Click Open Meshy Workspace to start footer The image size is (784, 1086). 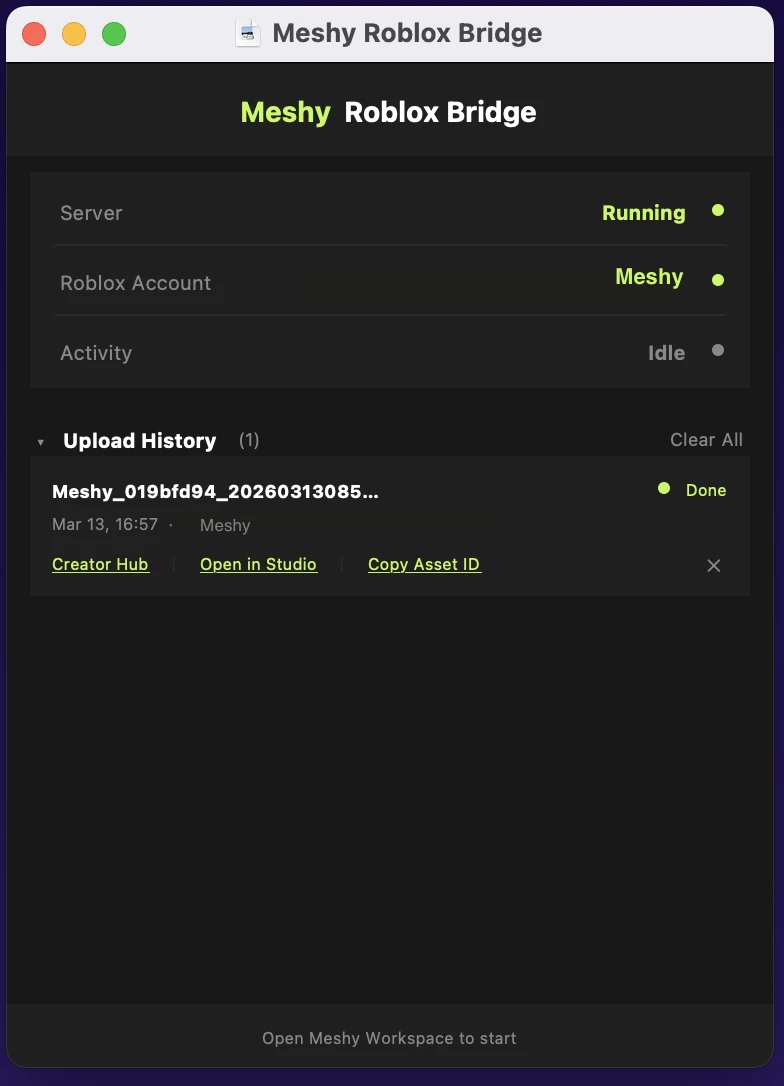point(389,1038)
